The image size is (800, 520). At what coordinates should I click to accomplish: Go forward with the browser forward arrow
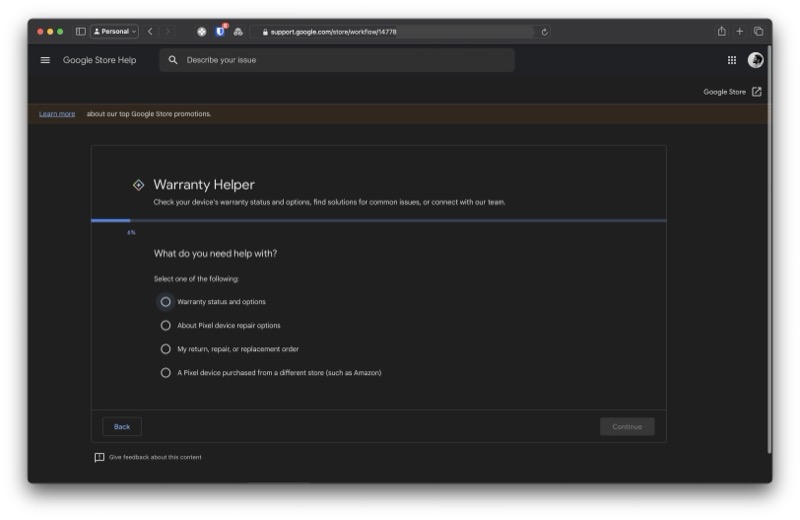pyautogui.click(x=167, y=32)
